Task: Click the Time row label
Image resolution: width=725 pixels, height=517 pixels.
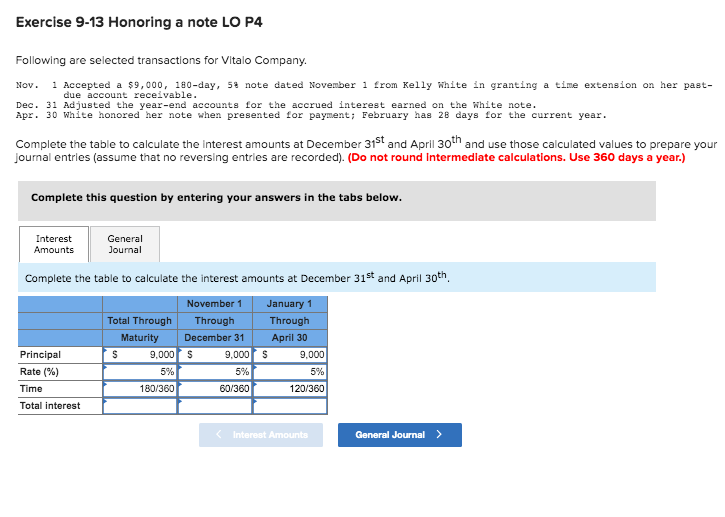Action: 31,389
